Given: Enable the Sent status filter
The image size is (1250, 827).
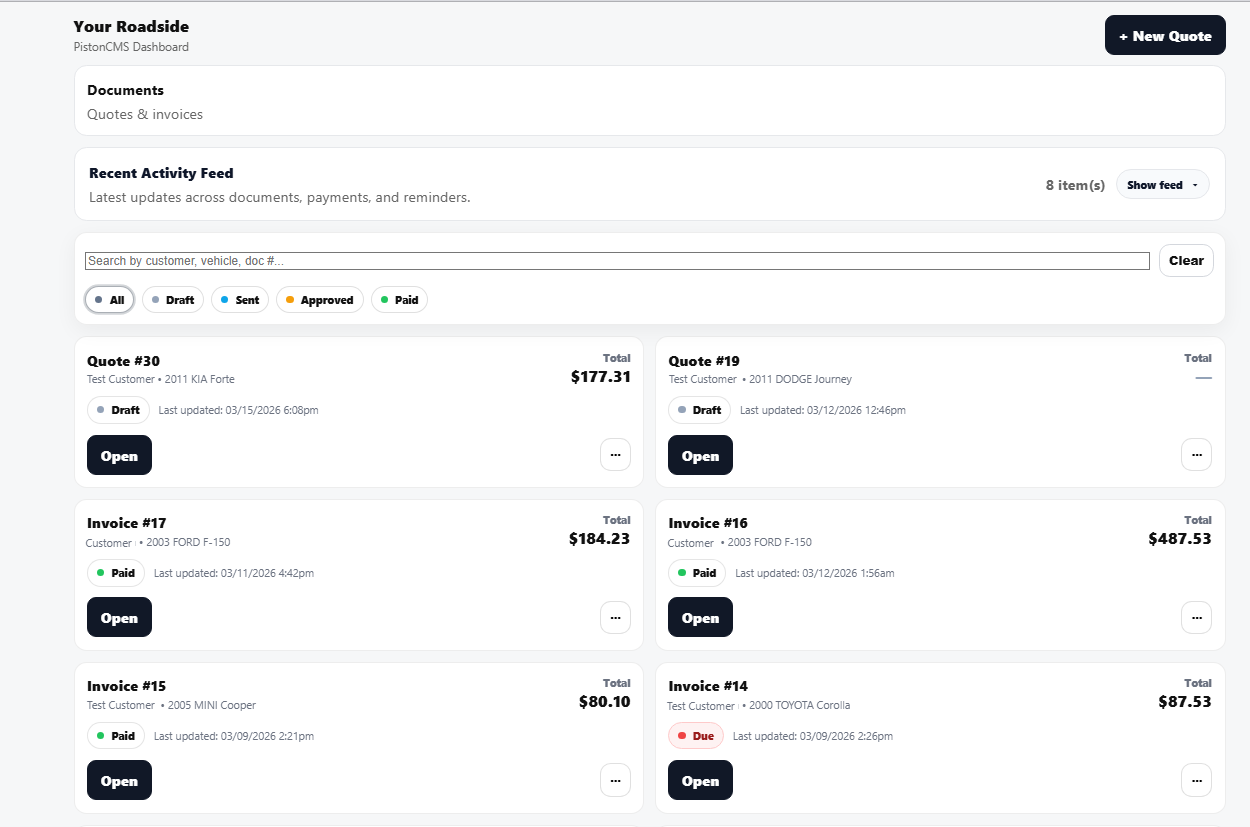Looking at the screenshot, I should [239, 299].
